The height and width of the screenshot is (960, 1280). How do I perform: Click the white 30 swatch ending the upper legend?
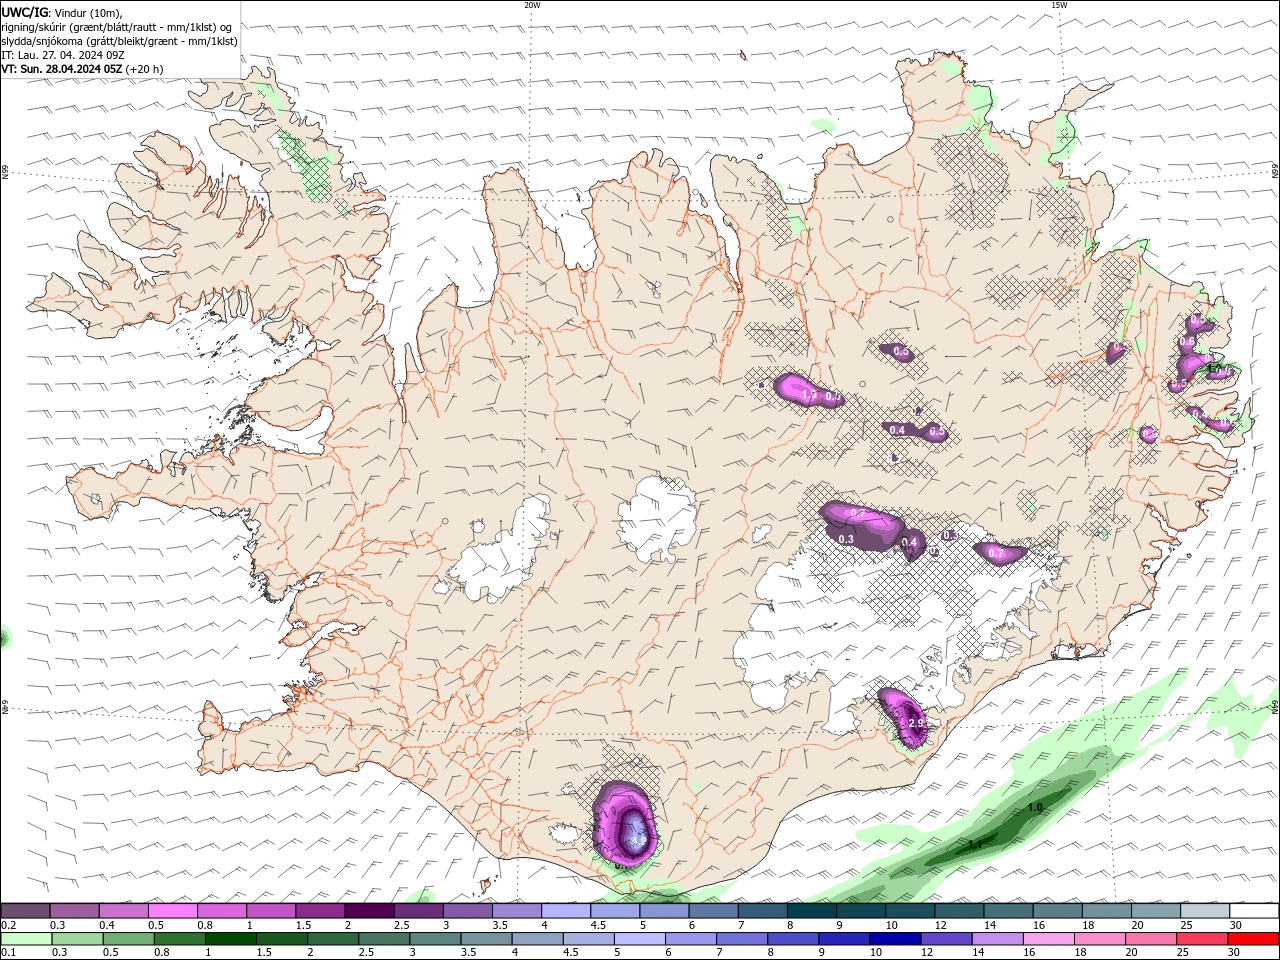1254,911
